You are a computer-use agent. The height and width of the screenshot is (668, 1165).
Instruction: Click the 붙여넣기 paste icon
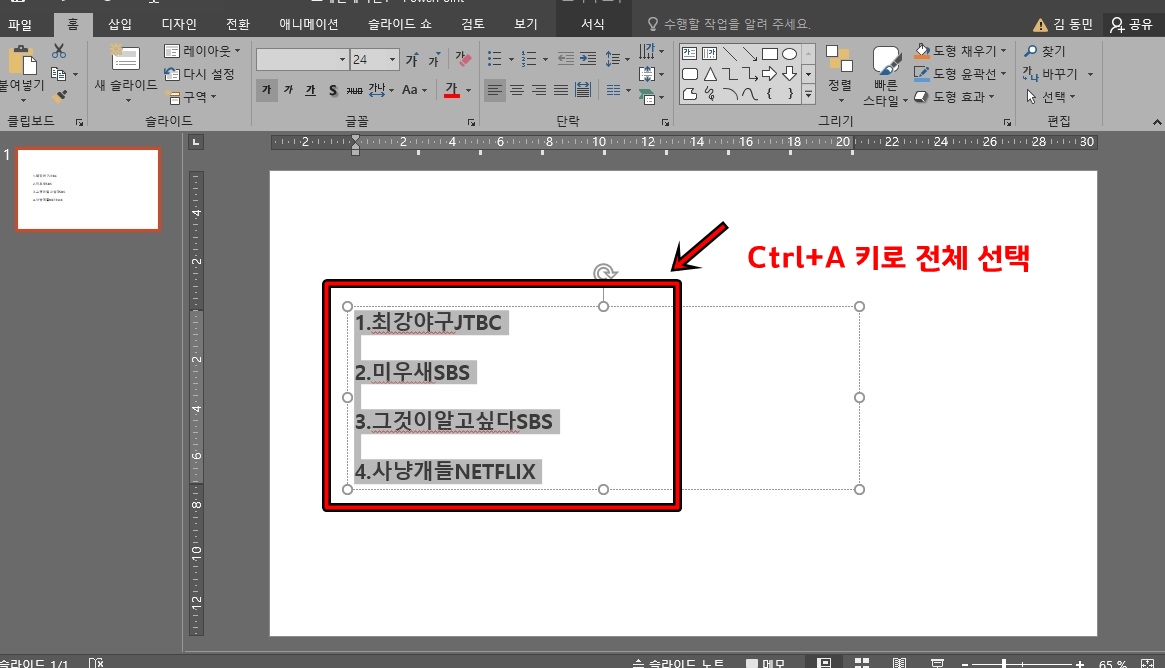pyautogui.click(x=23, y=59)
